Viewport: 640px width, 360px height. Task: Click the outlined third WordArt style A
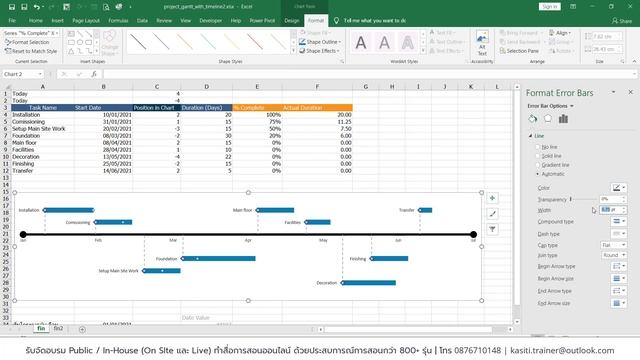[x=407, y=42]
